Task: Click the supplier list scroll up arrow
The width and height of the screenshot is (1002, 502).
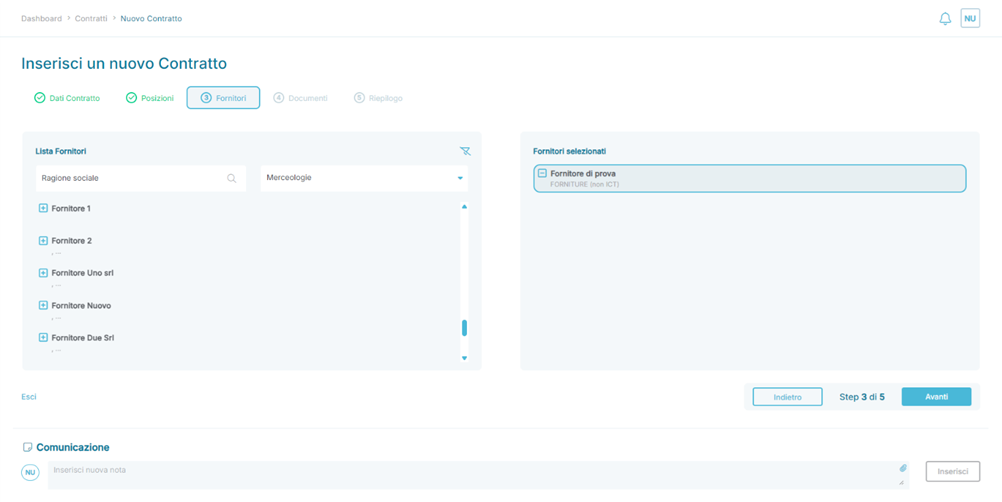Action: tap(465, 206)
